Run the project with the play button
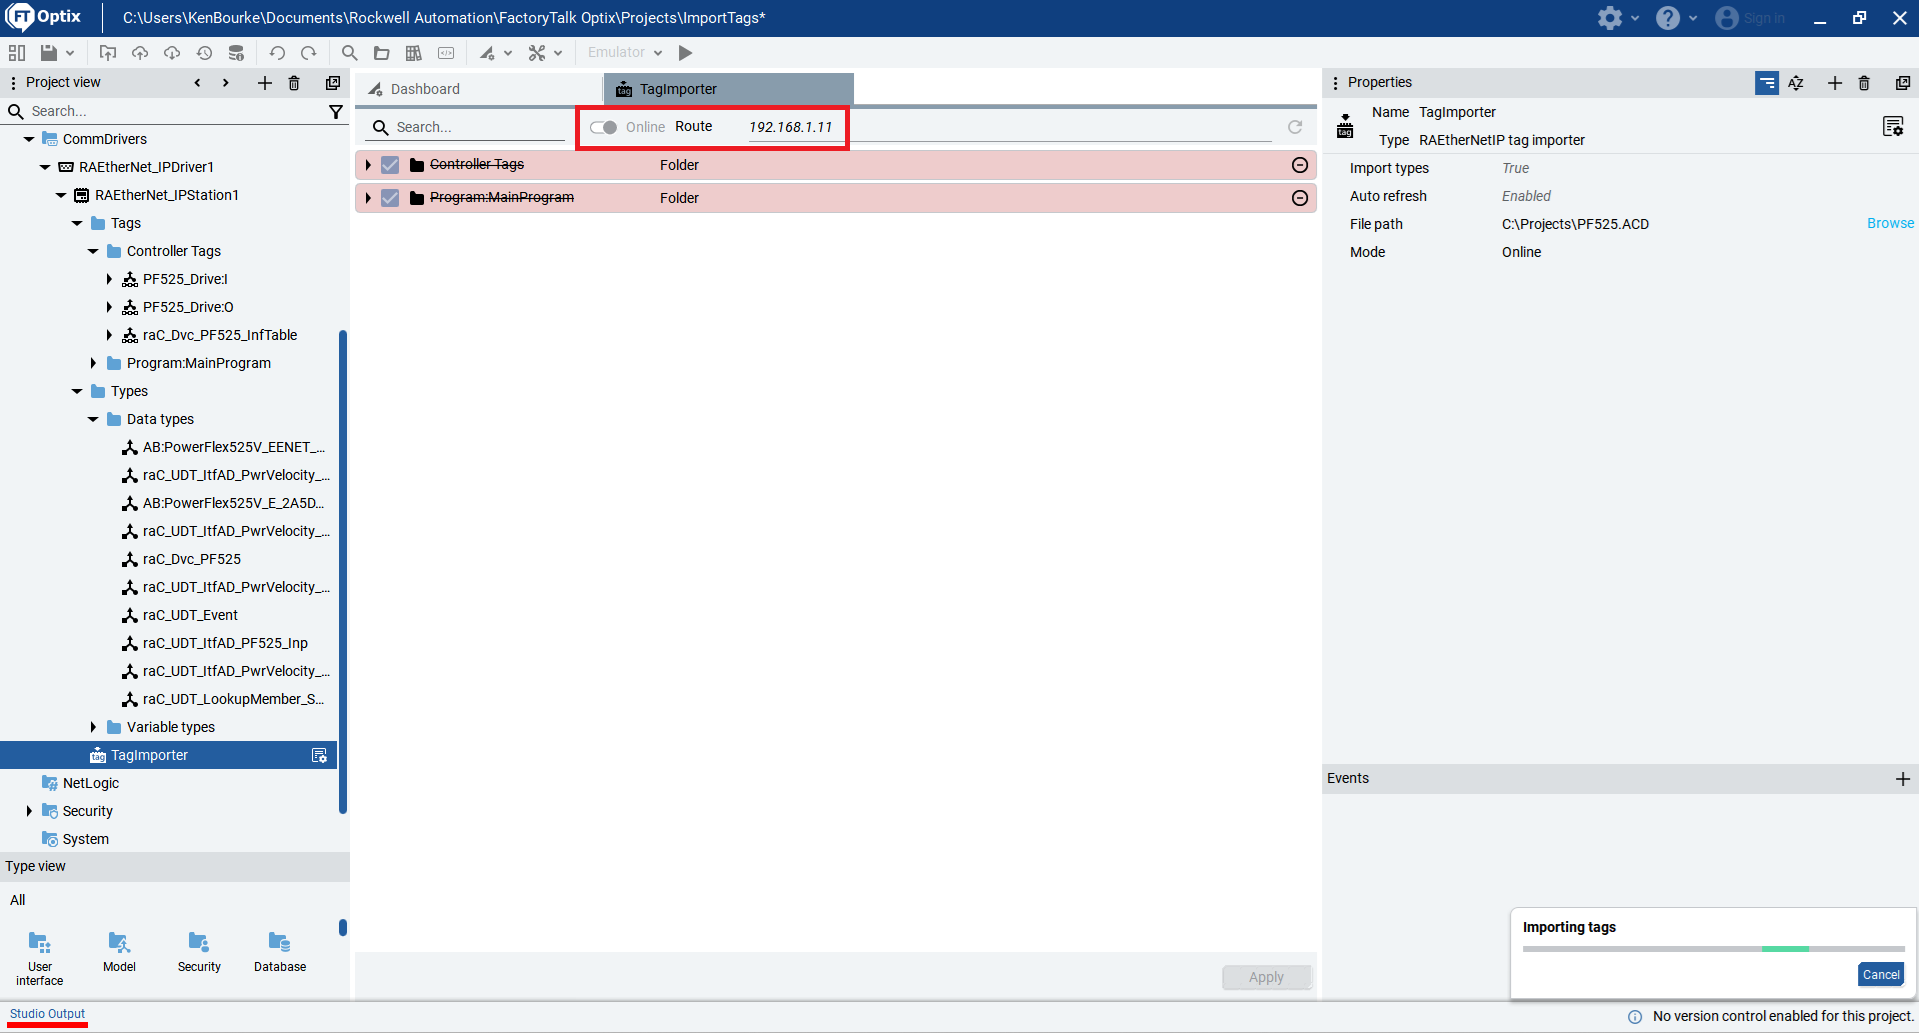The height and width of the screenshot is (1033, 1919). 686,53
